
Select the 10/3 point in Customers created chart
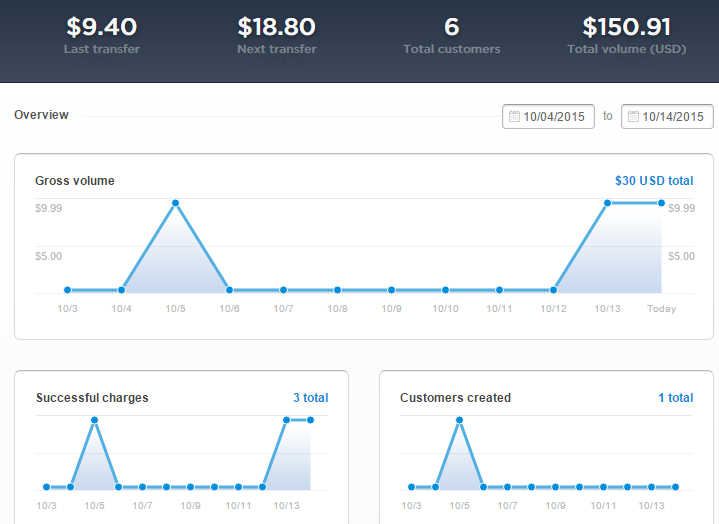pyautogui.click(x=411, y=487)
